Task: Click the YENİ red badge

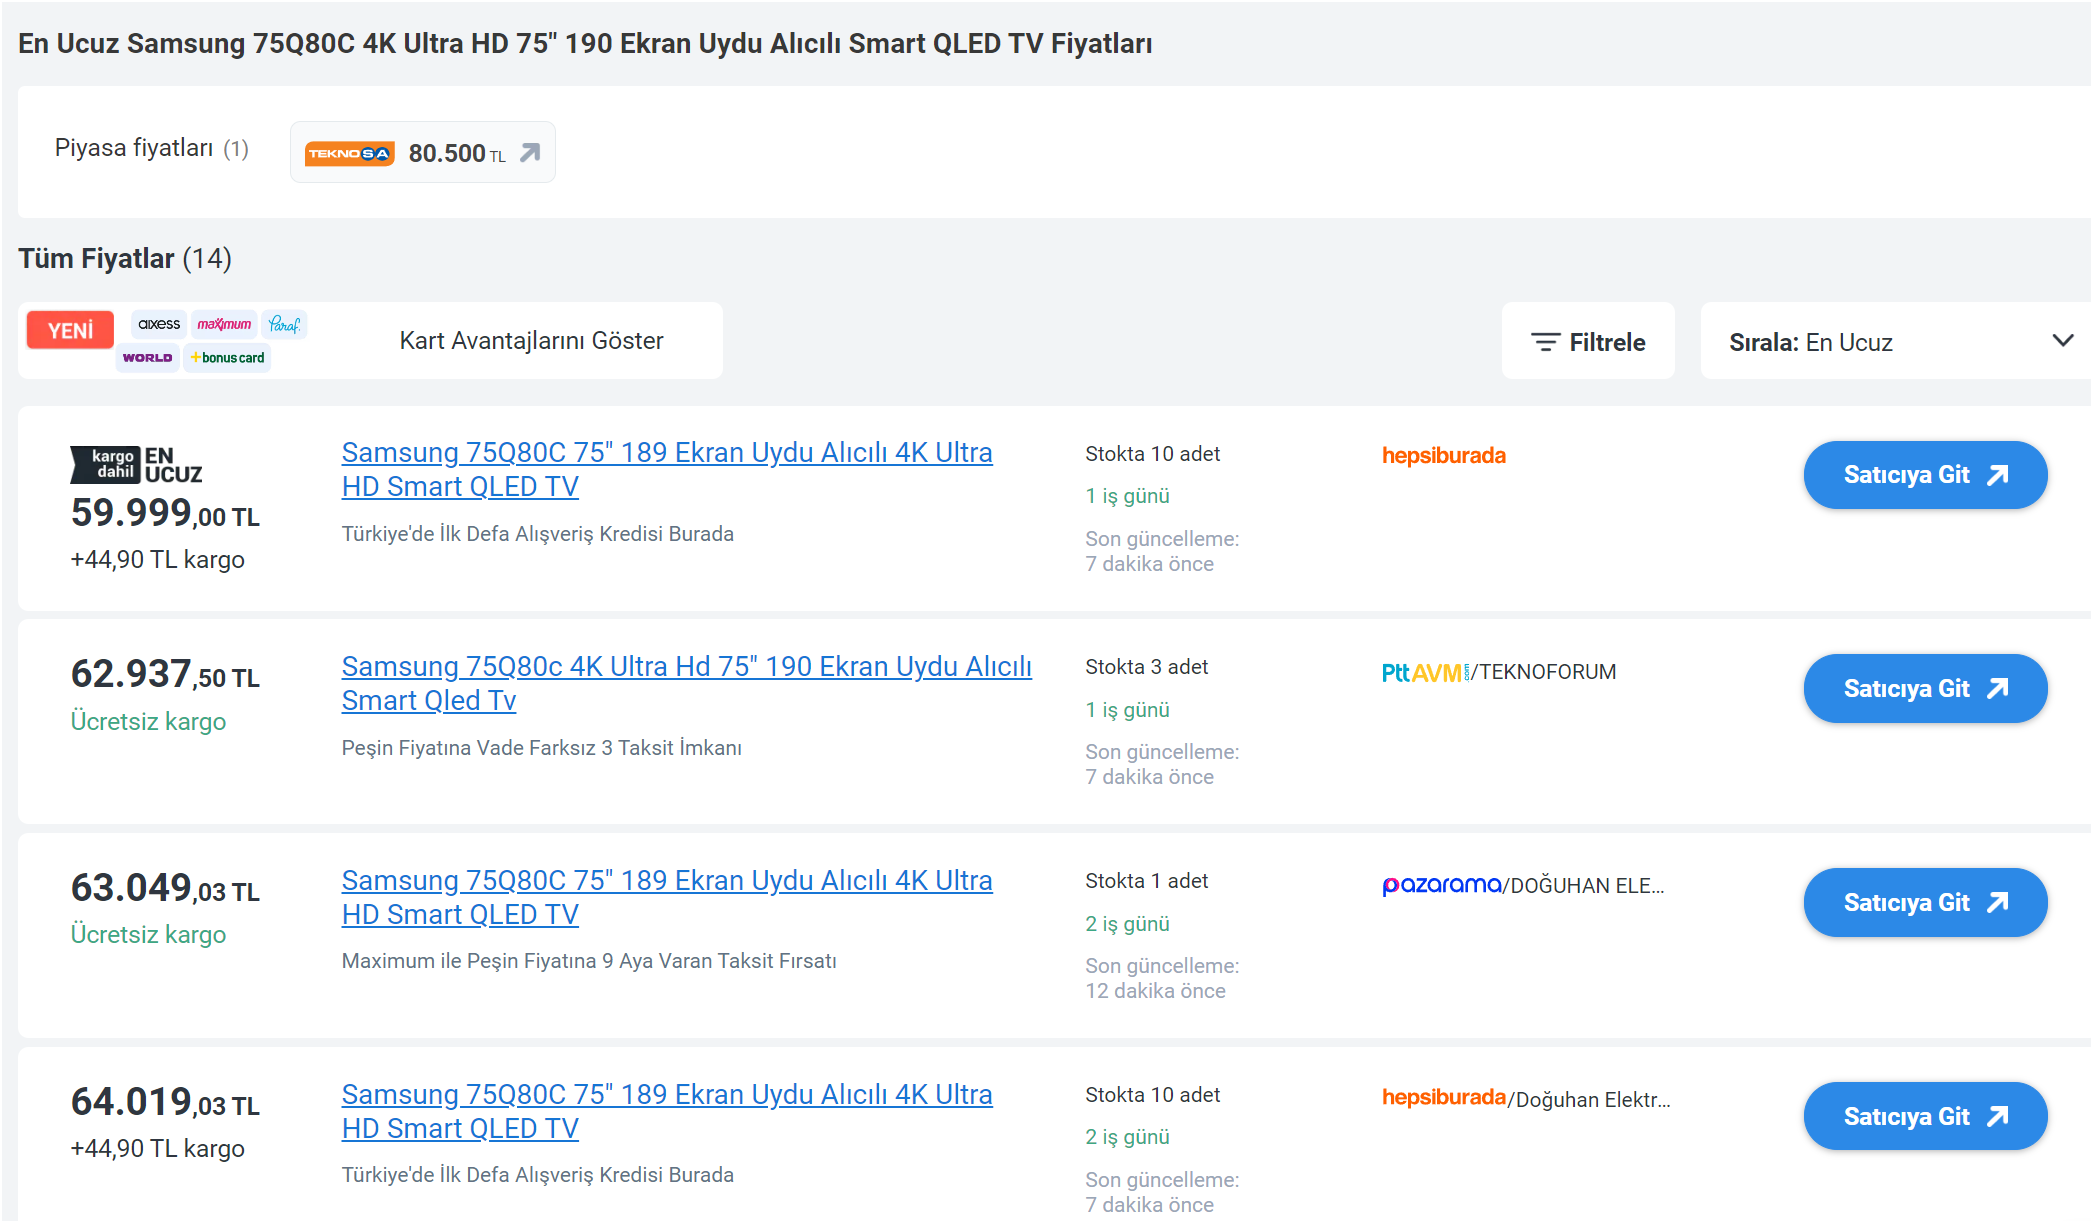Action: tap(70, 330)
